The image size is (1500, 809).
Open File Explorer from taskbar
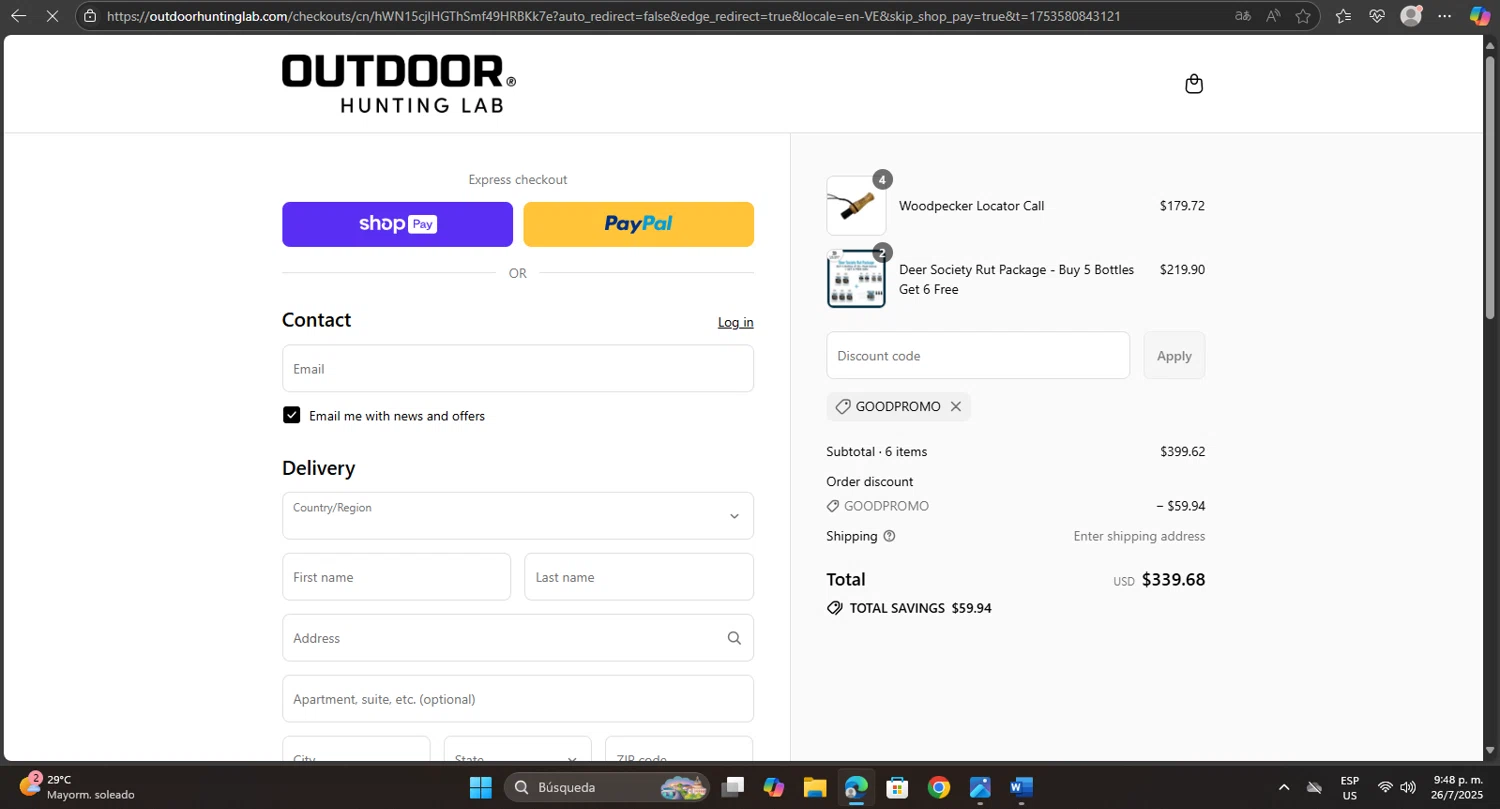click(x=814, y=788)
